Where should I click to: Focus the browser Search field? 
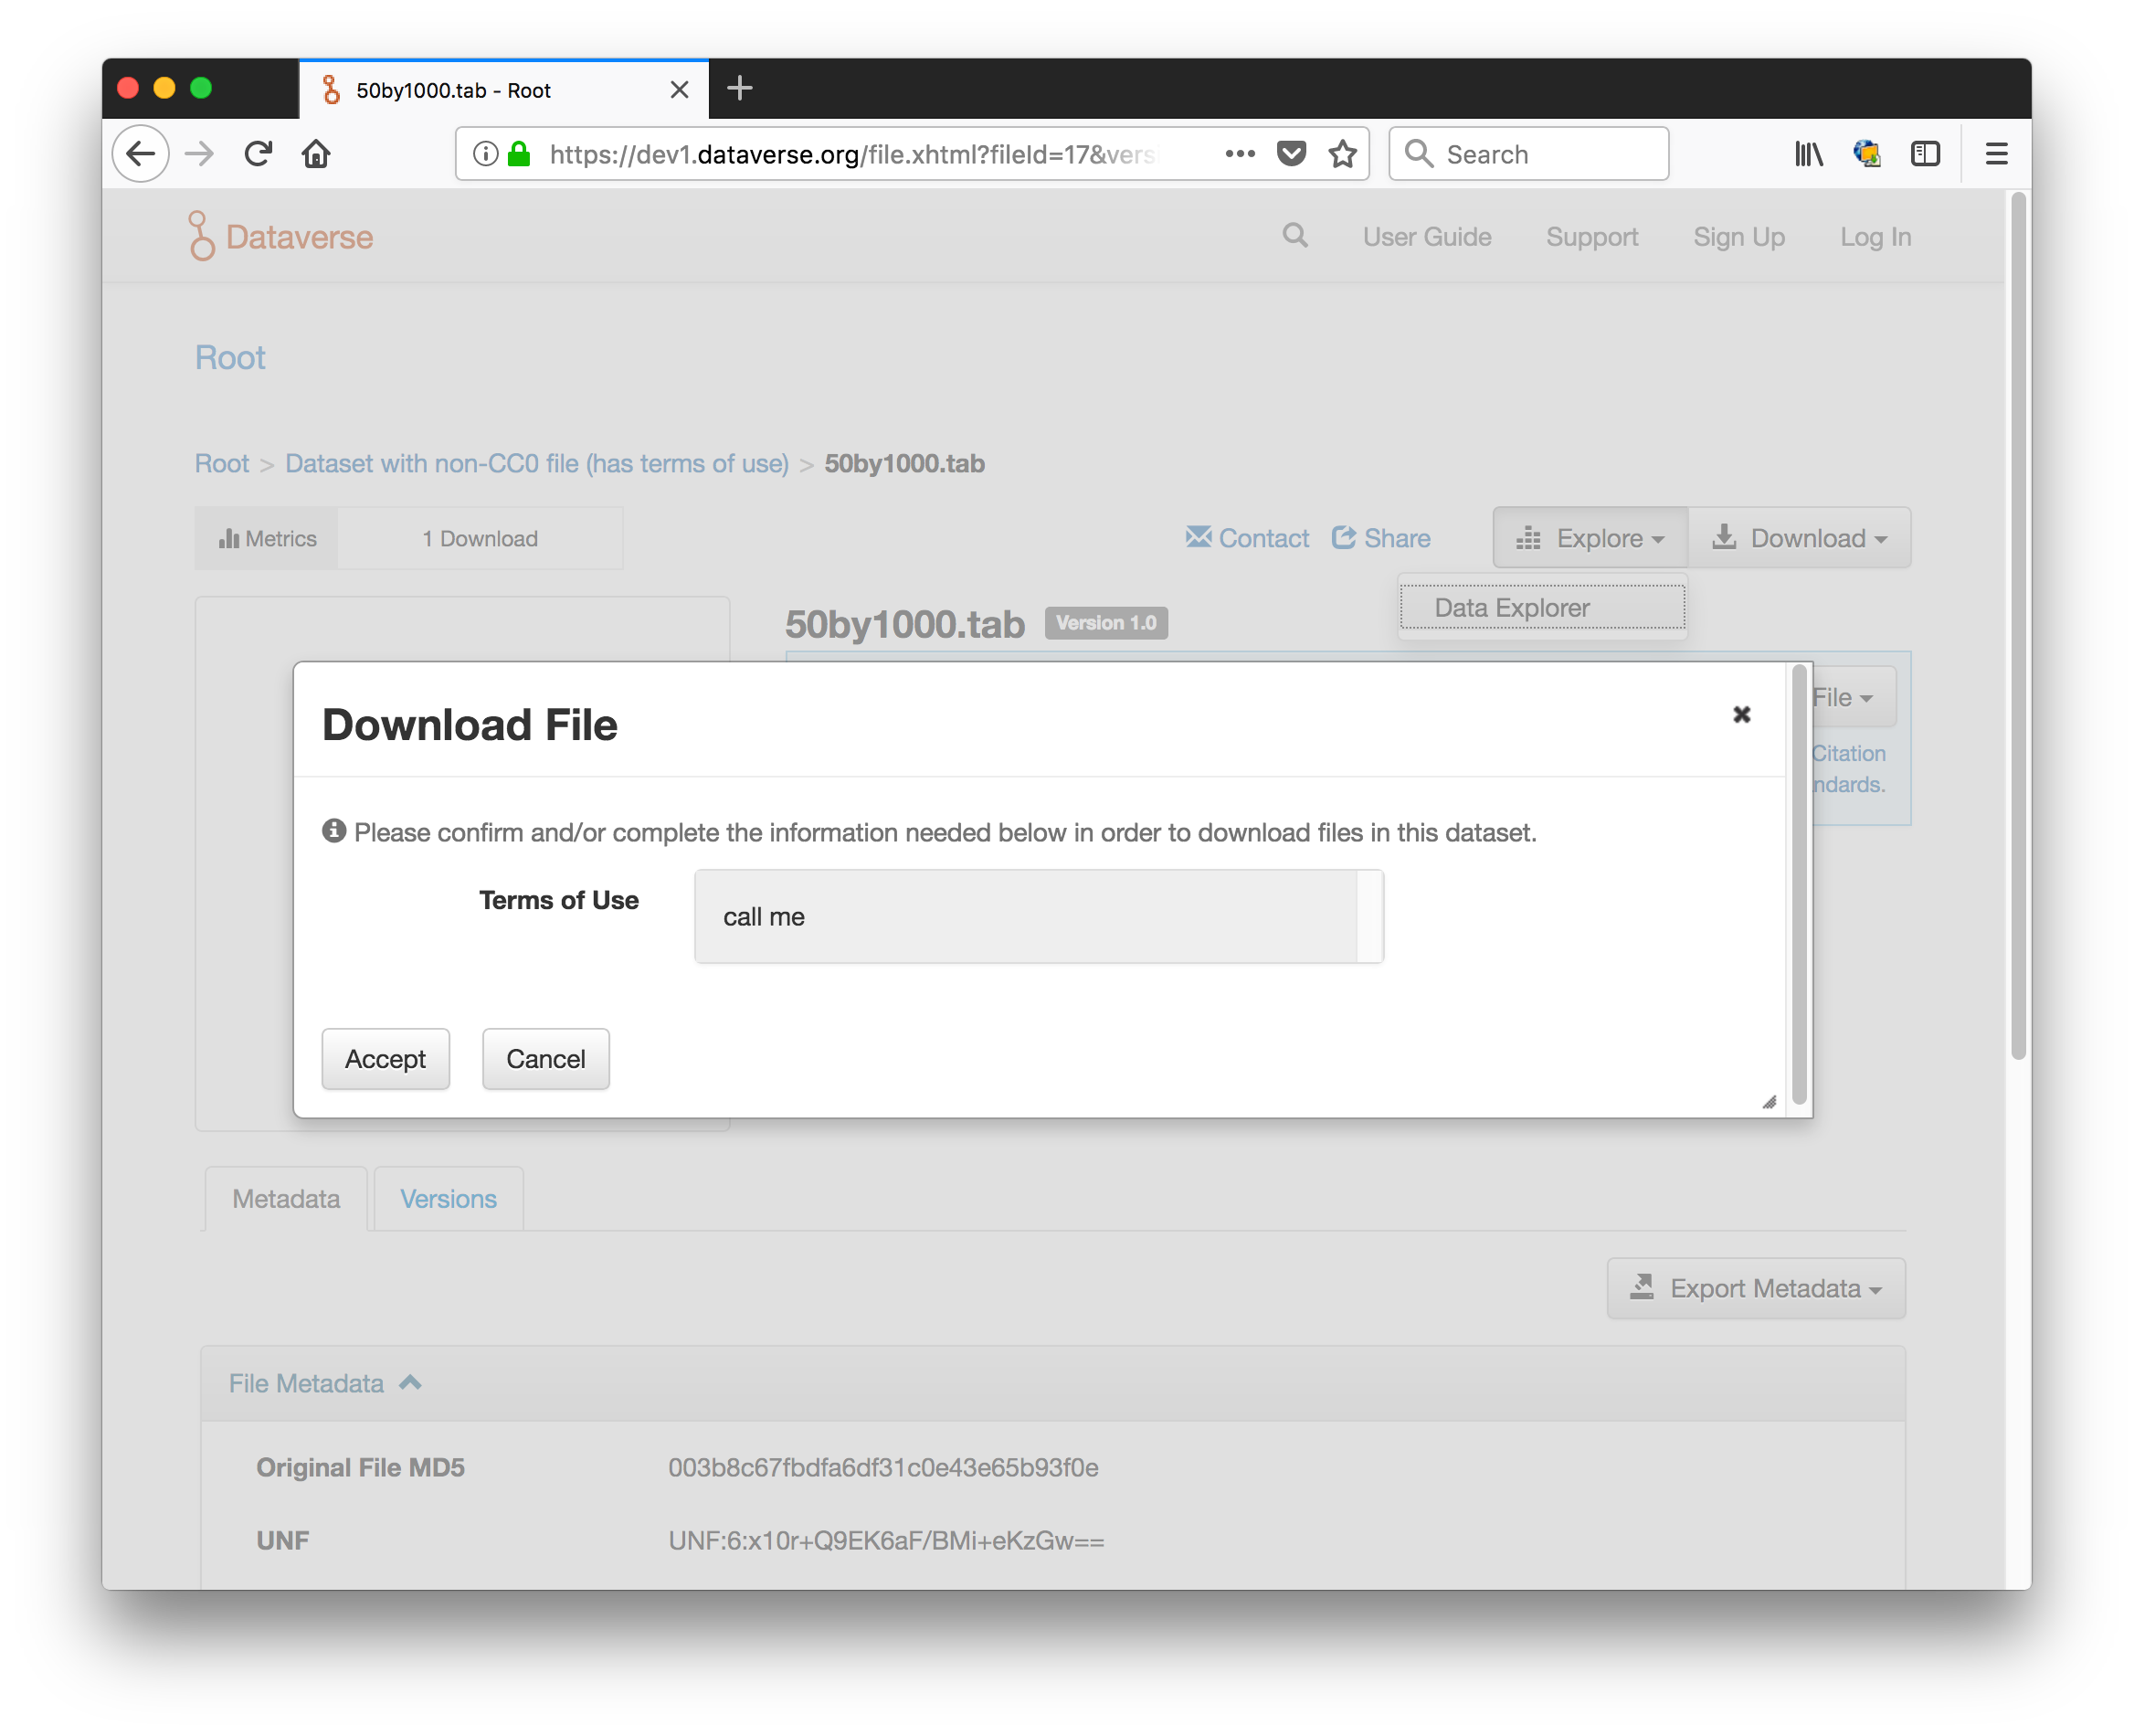tap(1529, 154)
